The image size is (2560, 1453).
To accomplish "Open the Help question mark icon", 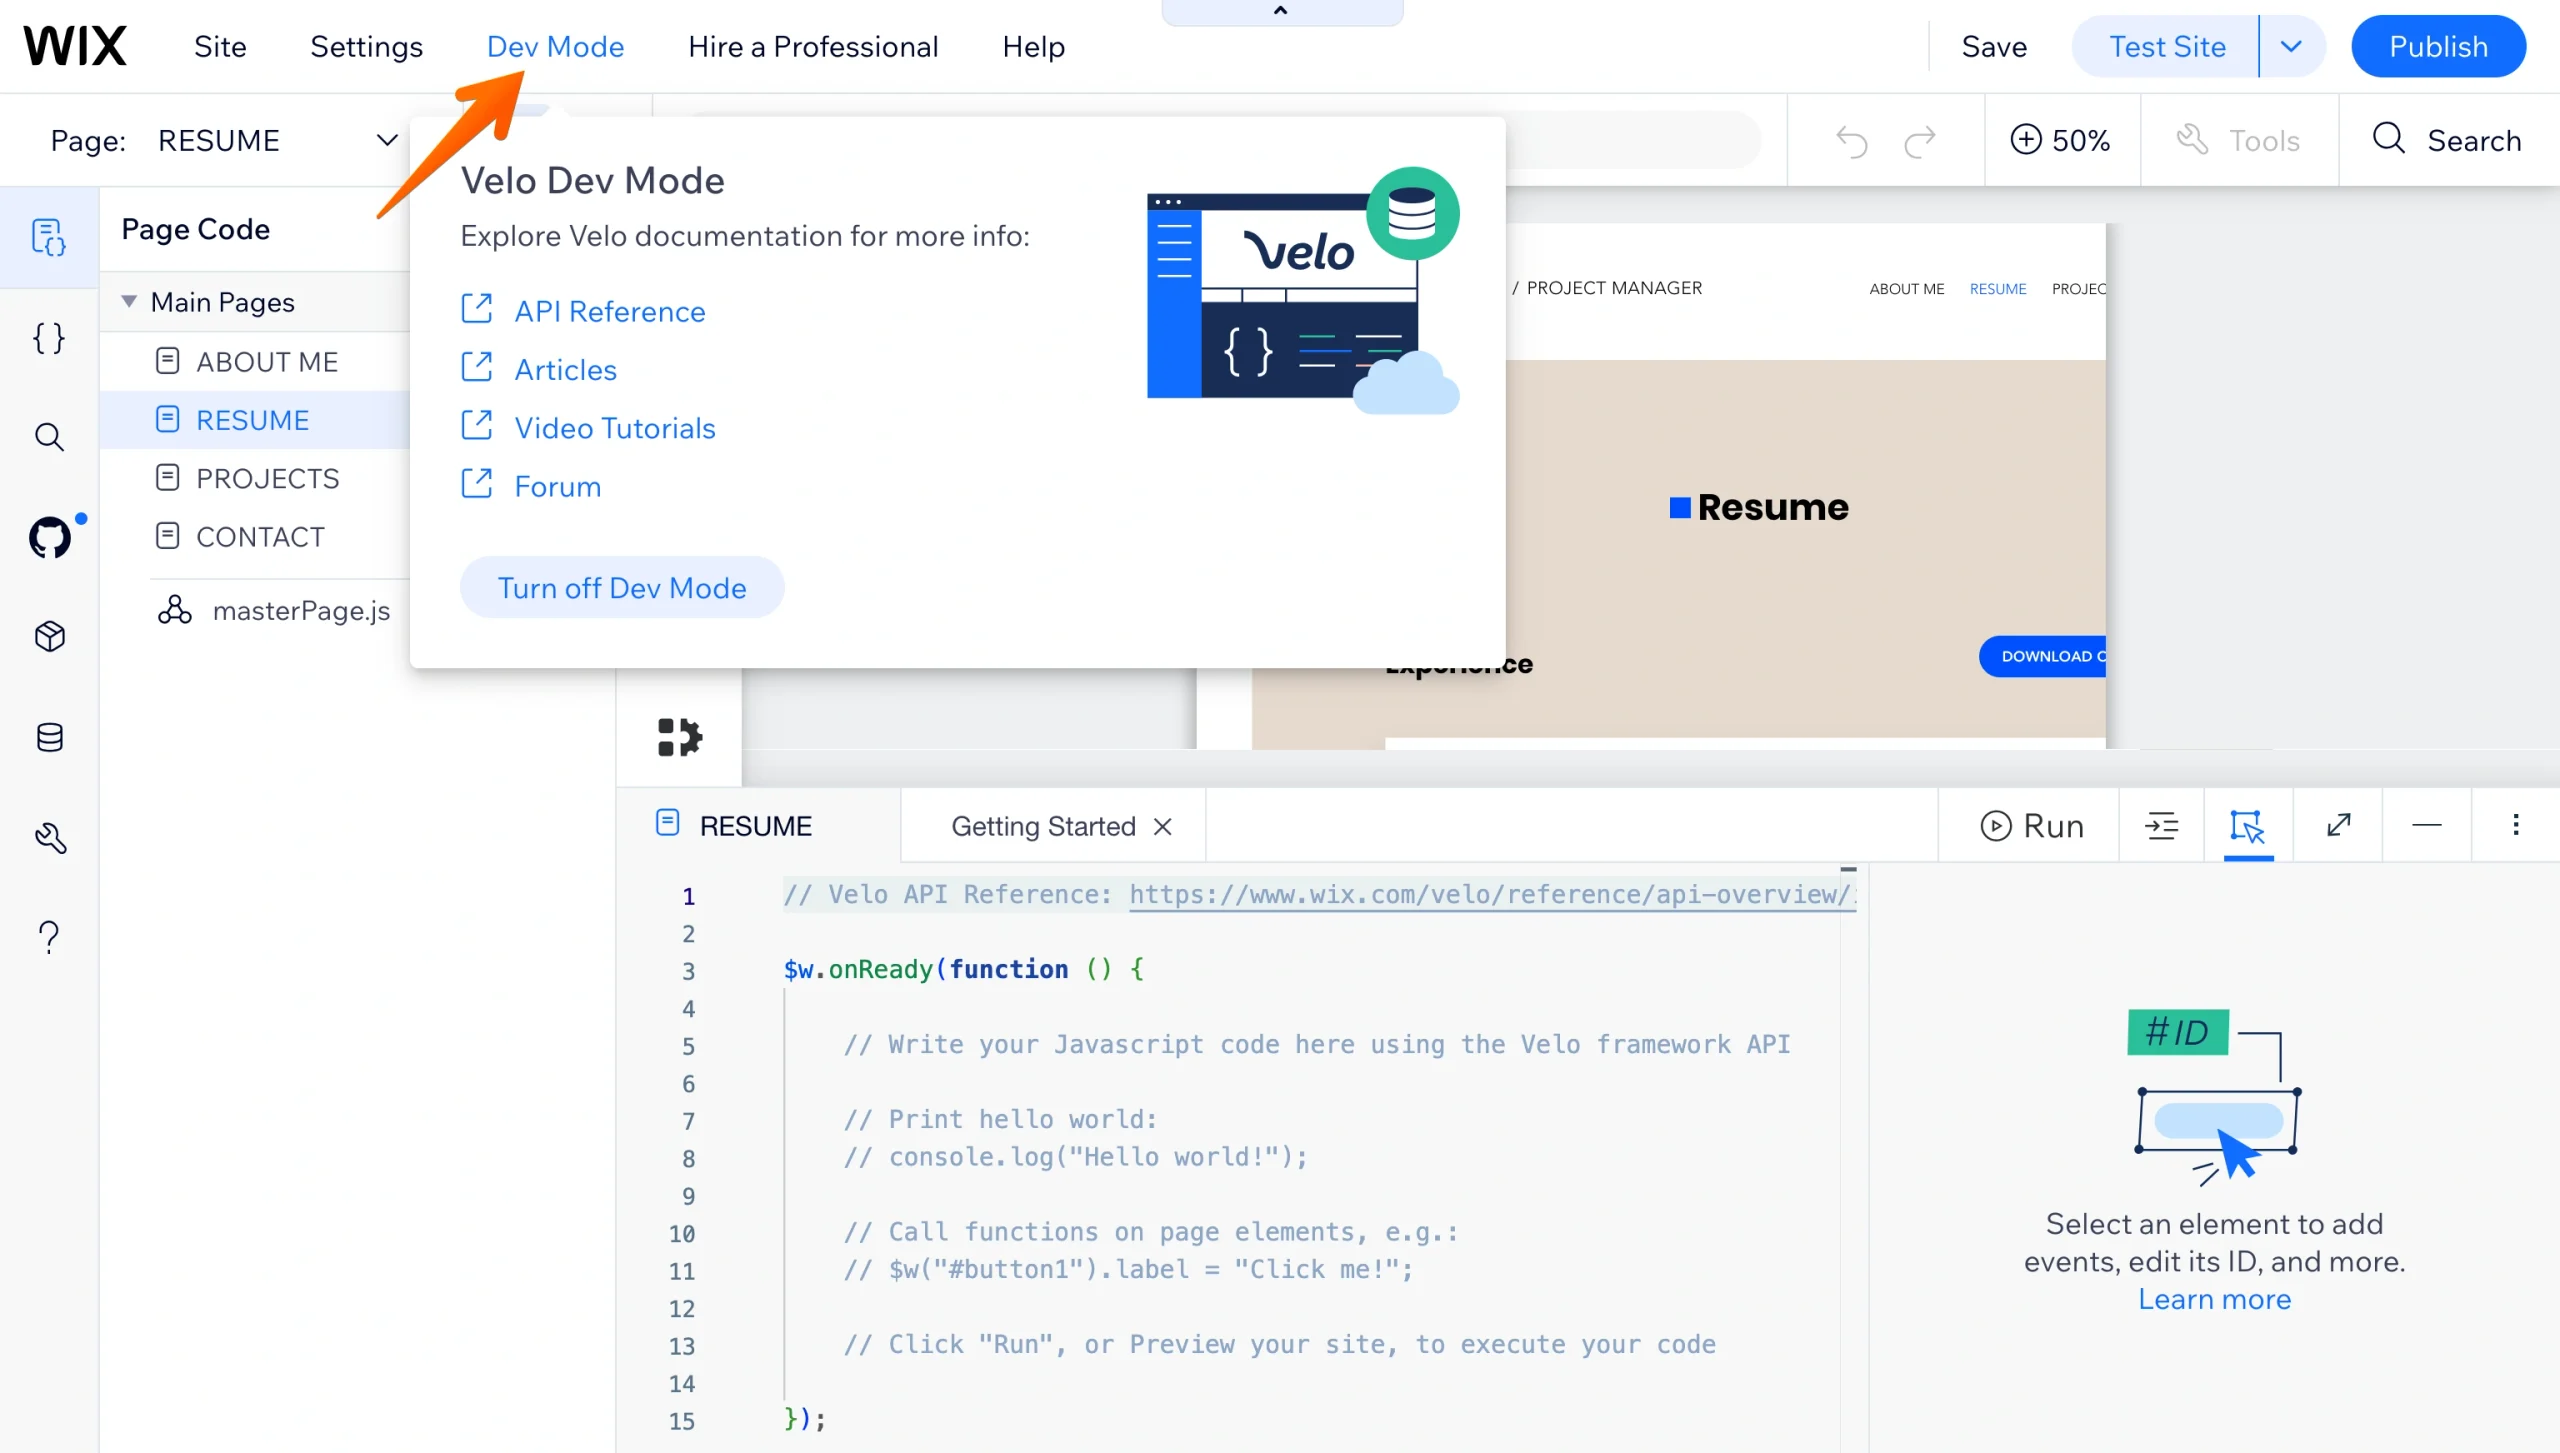I will point(49,937).
